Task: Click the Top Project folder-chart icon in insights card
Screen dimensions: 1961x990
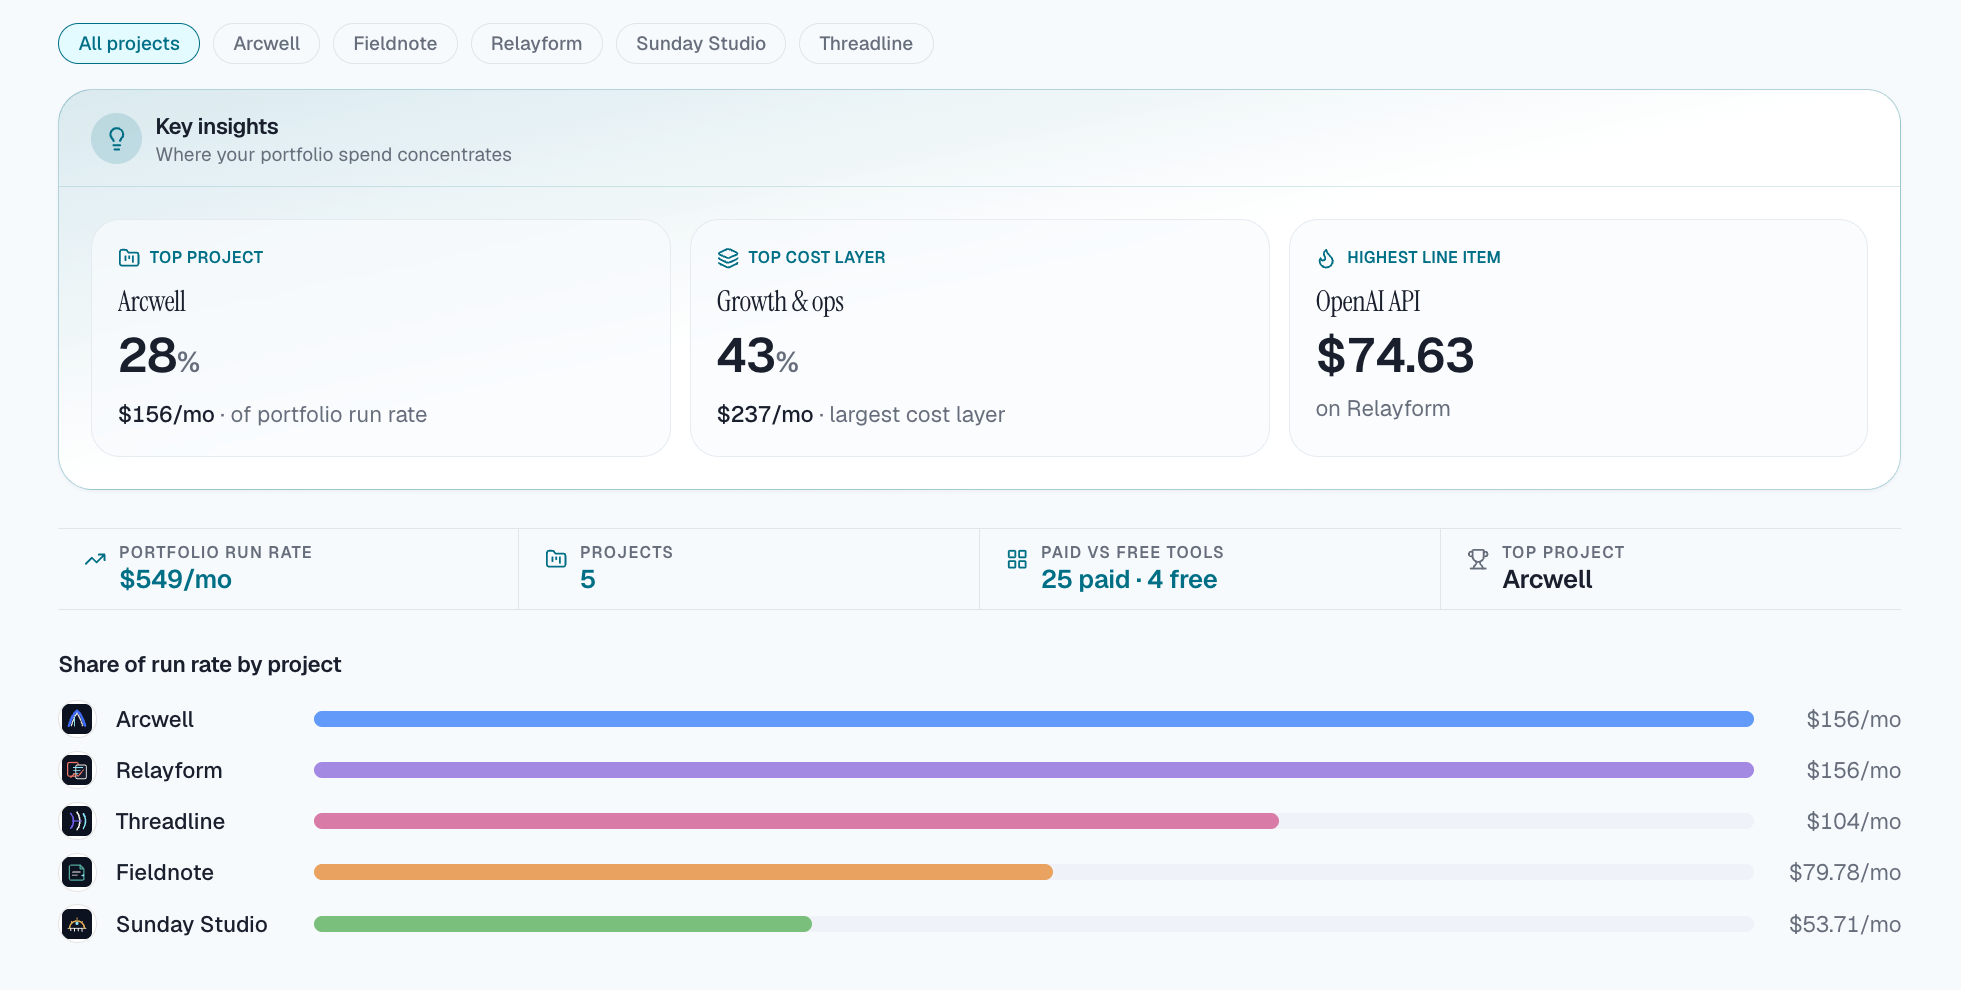Action: pyautogui.click(x=129, y=258)
